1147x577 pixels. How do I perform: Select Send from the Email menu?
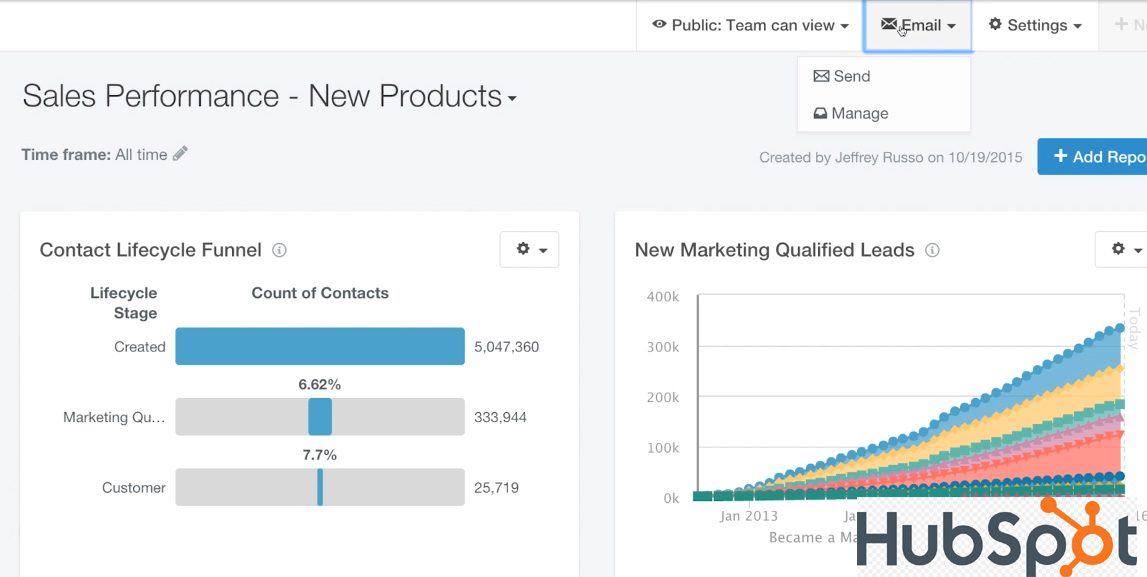[x=844, y=76]
